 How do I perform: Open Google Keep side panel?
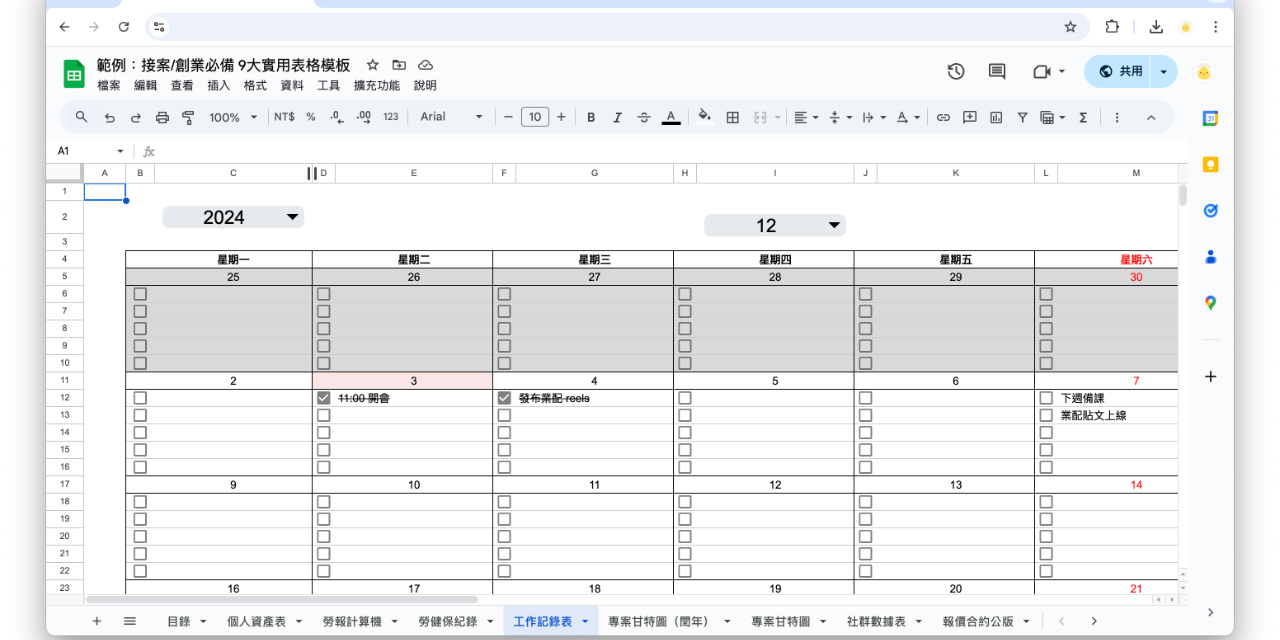[x=1210, y=164]
